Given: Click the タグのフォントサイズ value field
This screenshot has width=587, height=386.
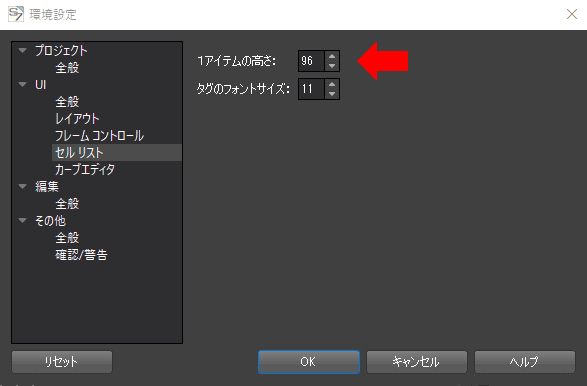Looking at the screenshot, I should [311, 89].
